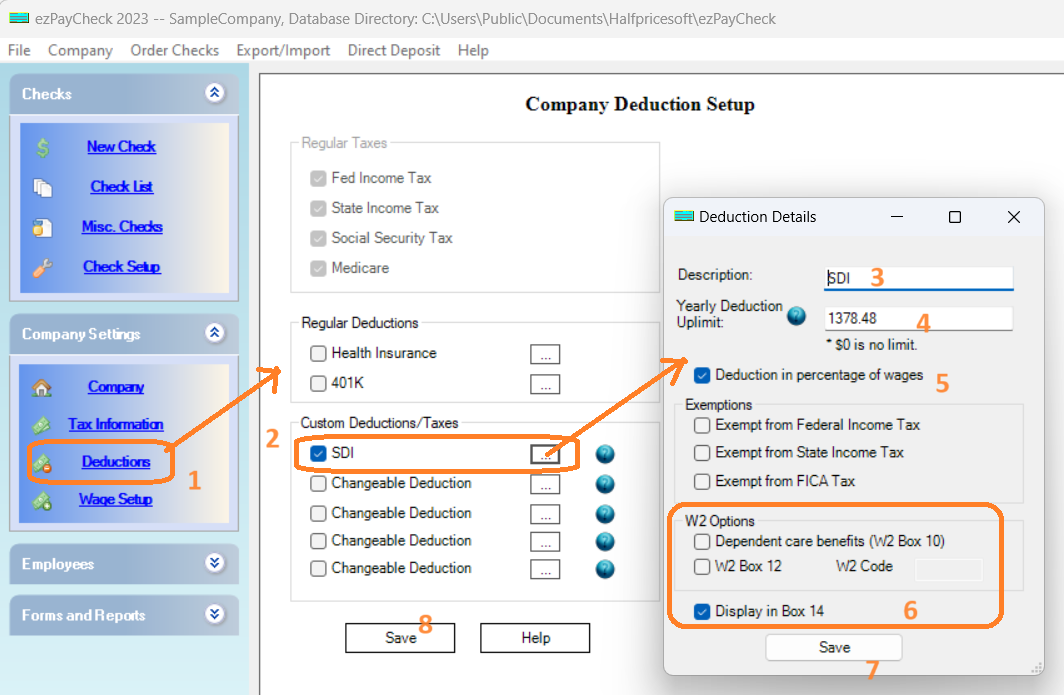Open the Direct Deposit menu
This screenshot has width=1064, height=695.
[393, 50]
